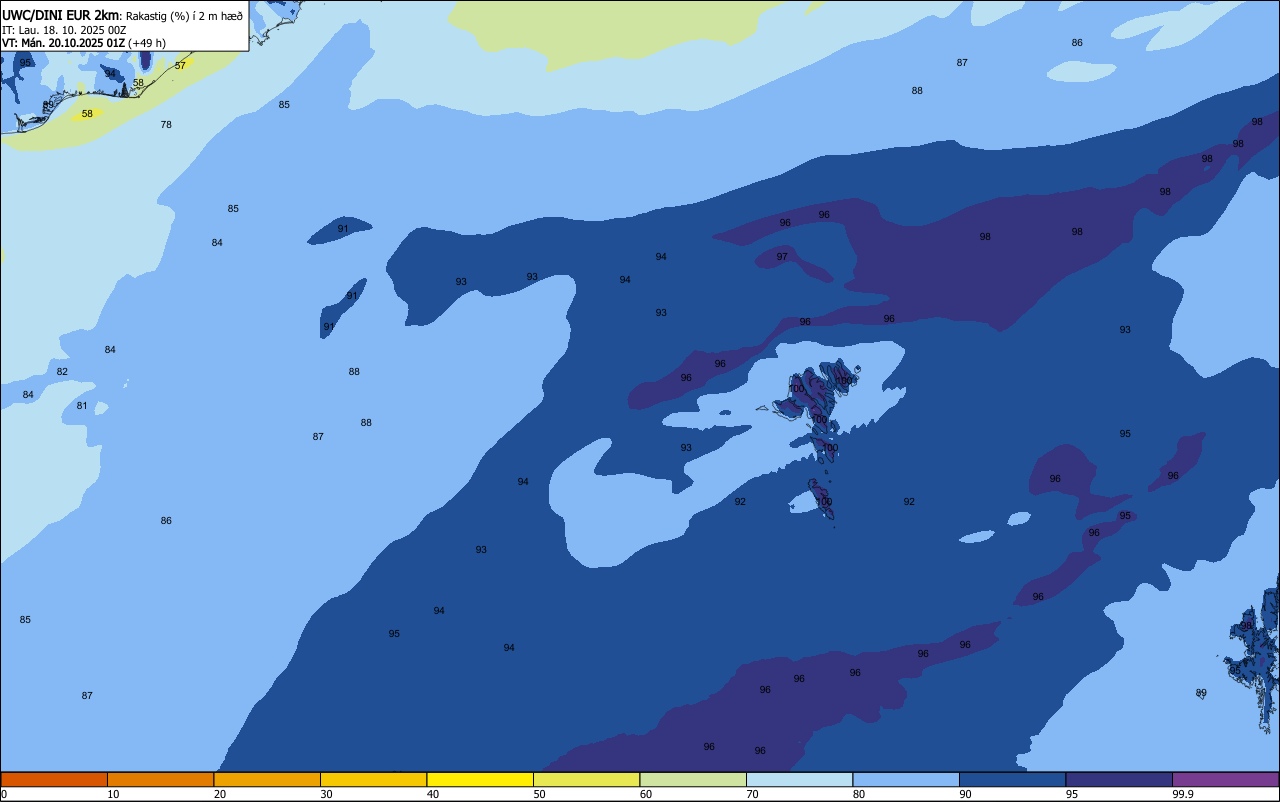Select the 20–30 amber legend color segment

pos(267,779)
